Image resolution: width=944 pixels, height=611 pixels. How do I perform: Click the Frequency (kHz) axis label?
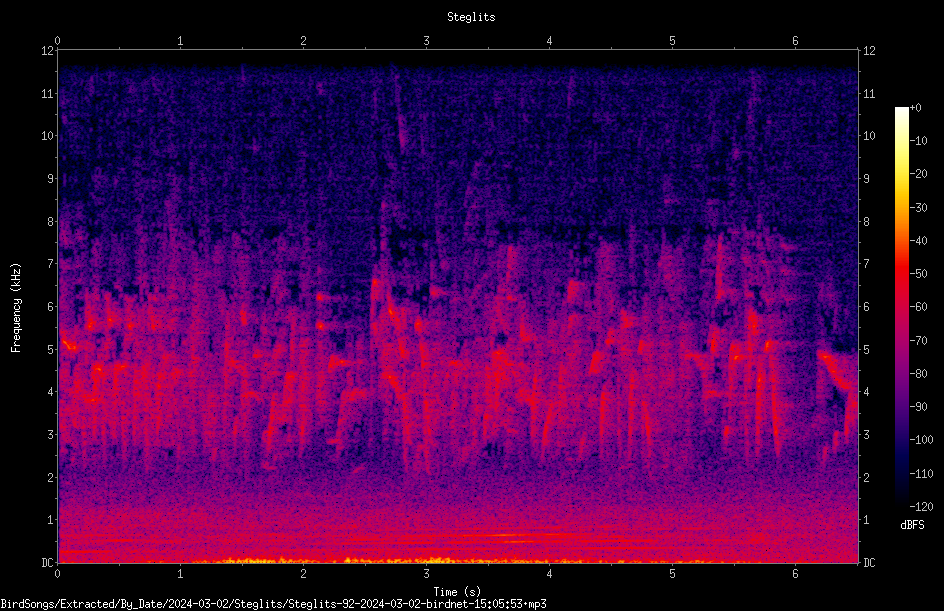(16, 308)
